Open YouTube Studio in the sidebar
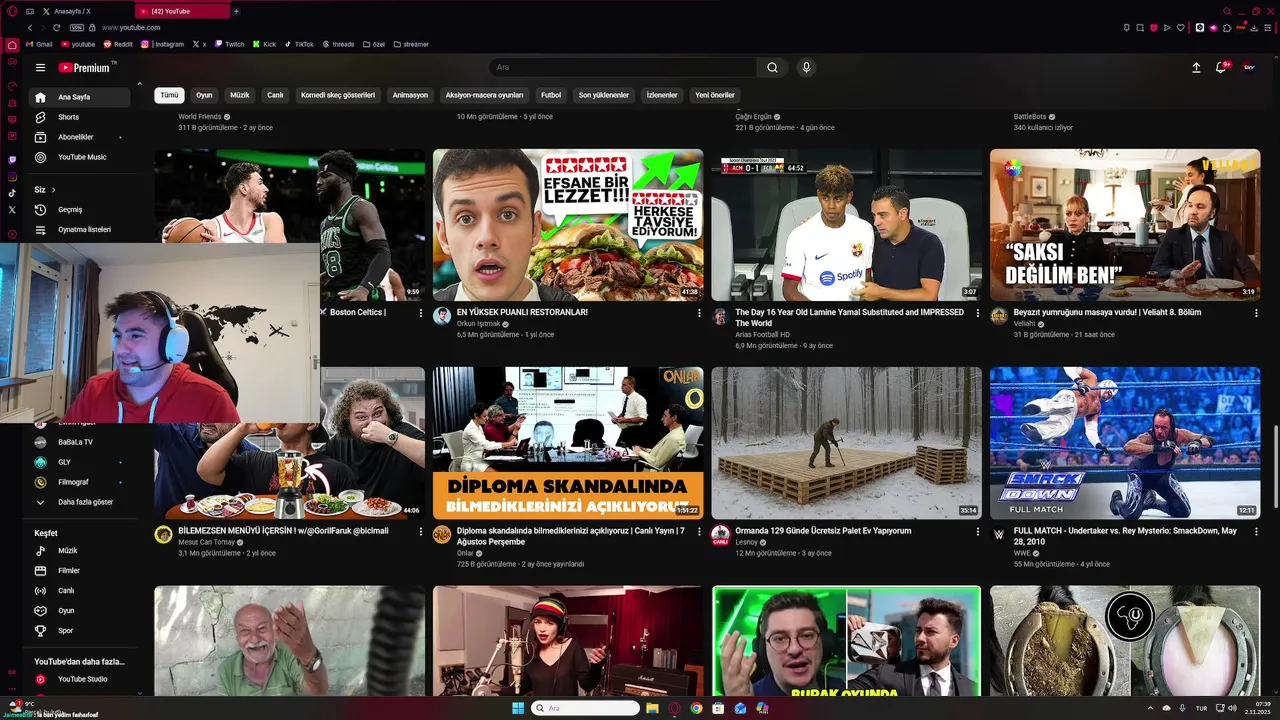The height and width of the screenshot is (720, 1280). 80,680
